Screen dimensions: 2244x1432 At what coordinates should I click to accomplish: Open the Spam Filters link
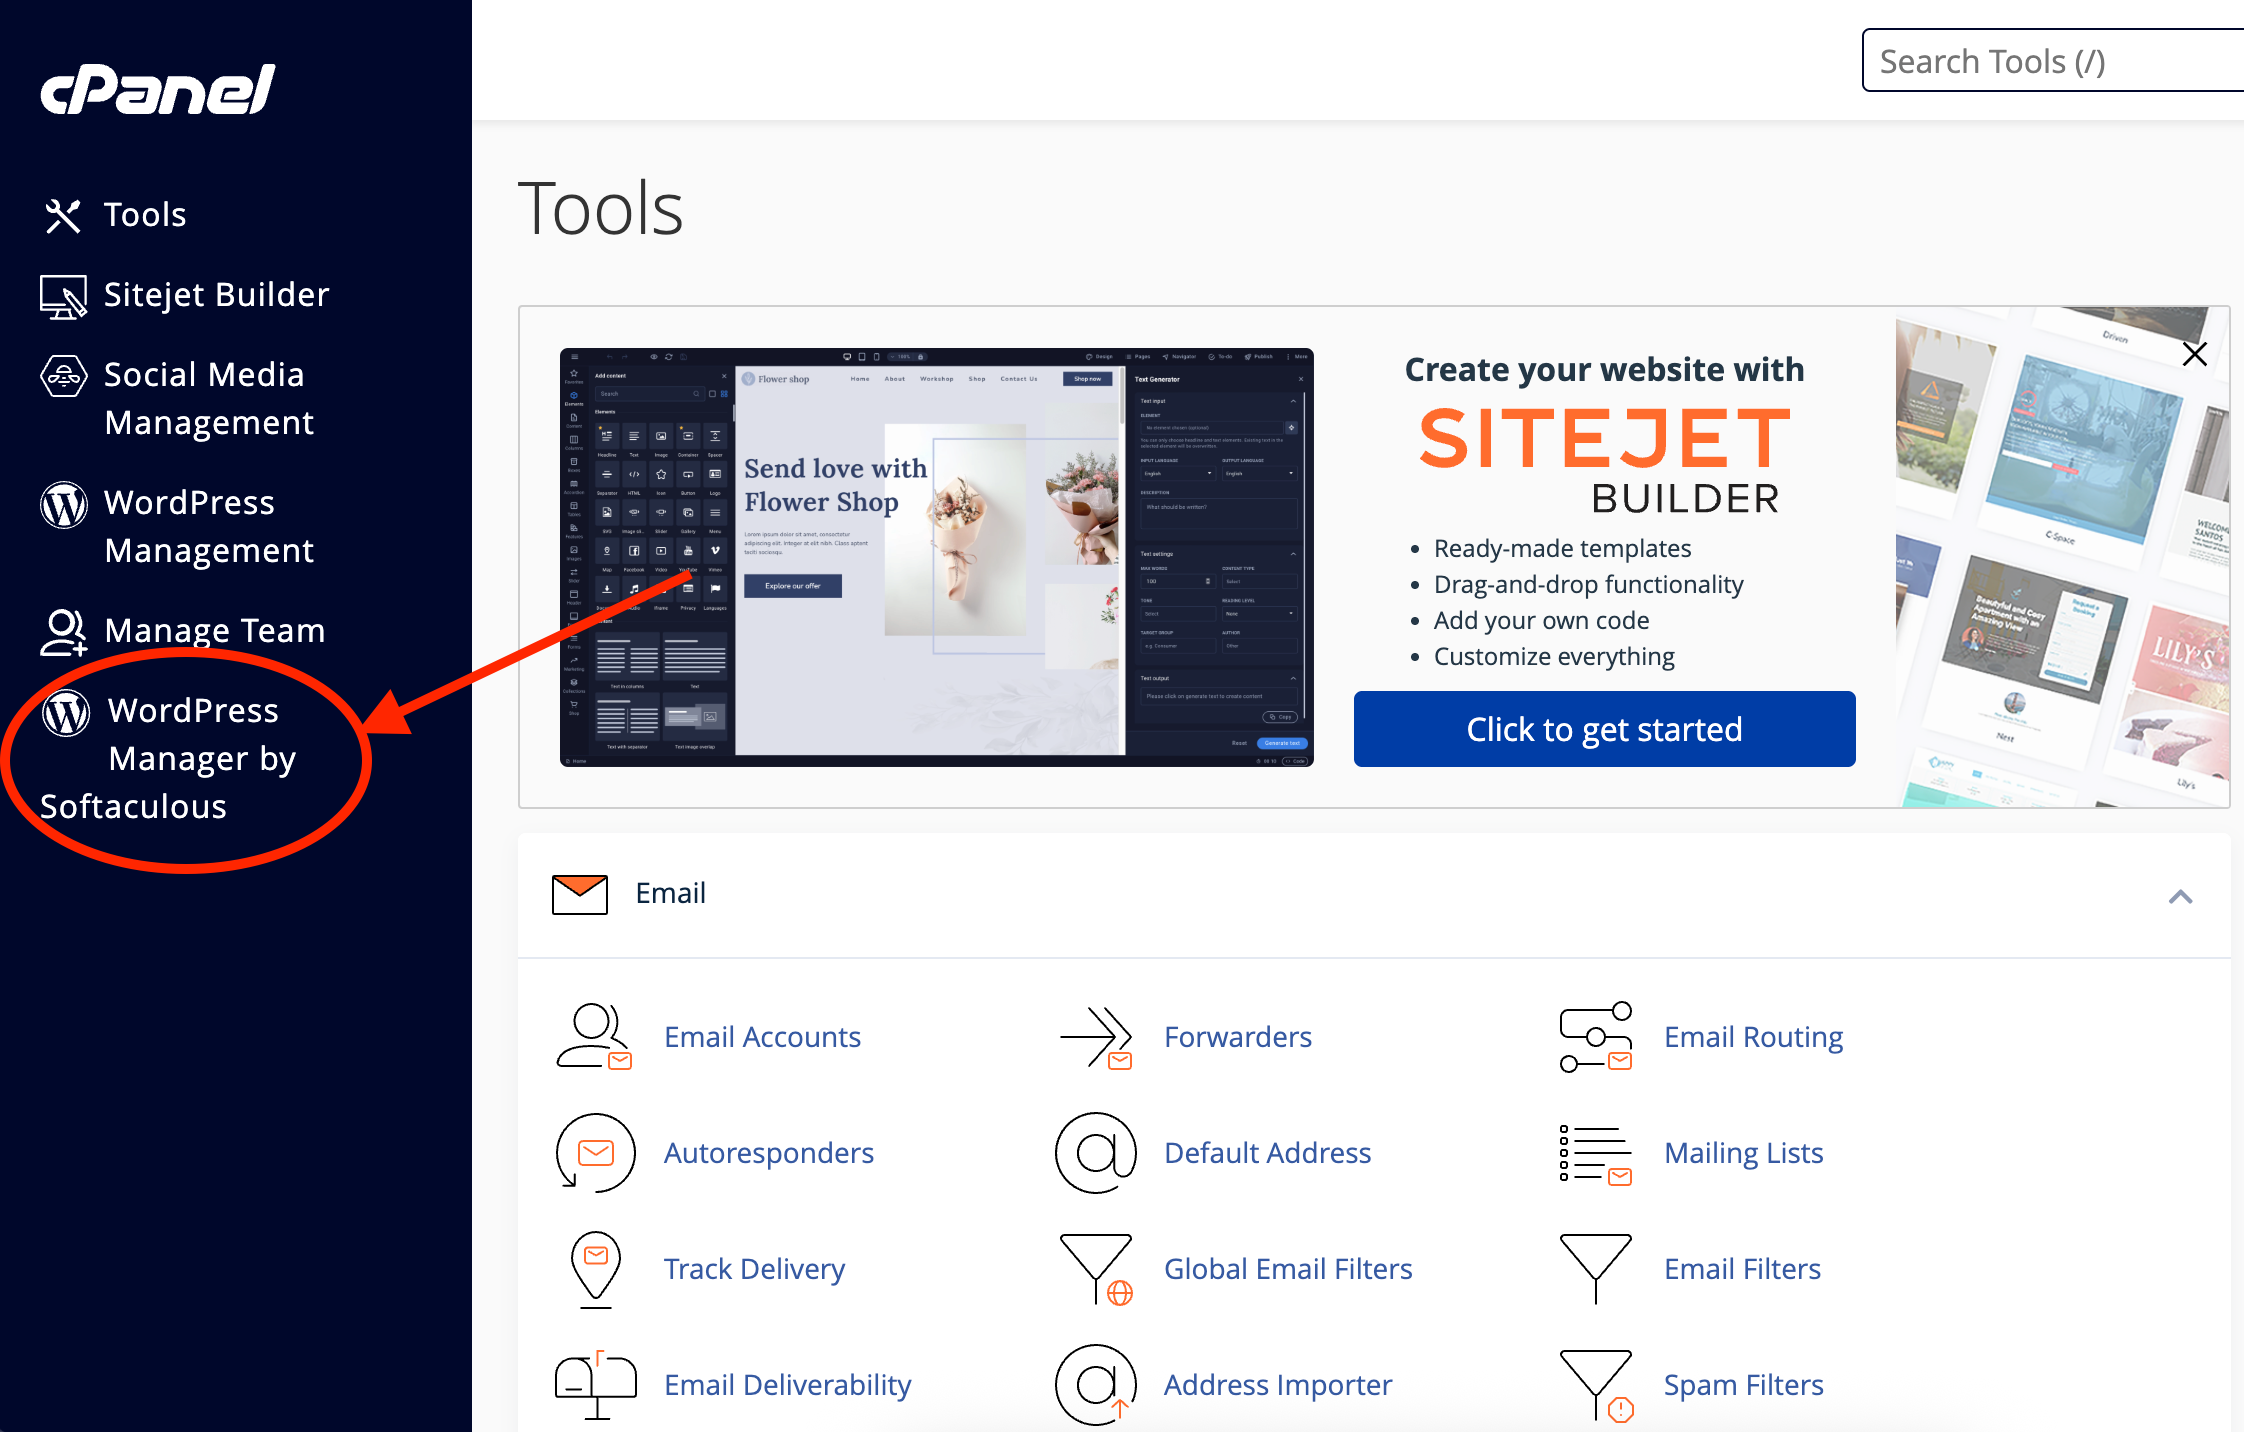(1744, 1386)
